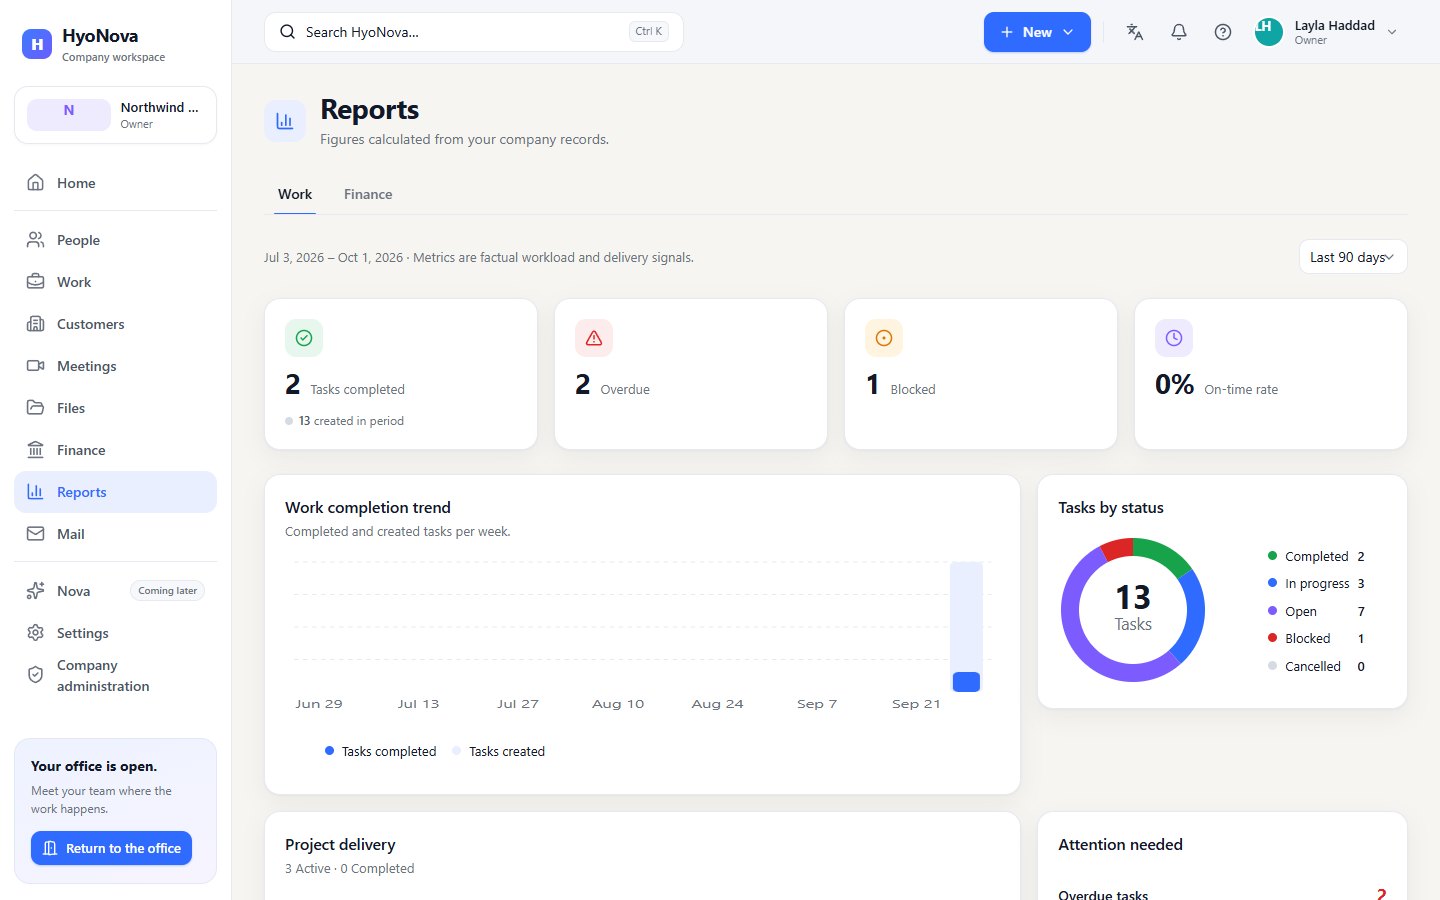Click the Ctrl K shortcut badge

click(649, 32)
